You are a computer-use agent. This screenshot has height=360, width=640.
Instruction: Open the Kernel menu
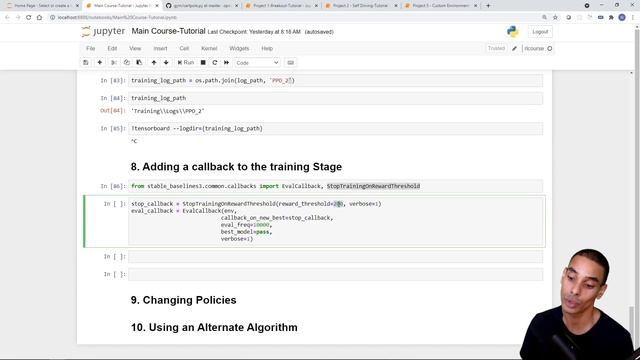point(209,48)
